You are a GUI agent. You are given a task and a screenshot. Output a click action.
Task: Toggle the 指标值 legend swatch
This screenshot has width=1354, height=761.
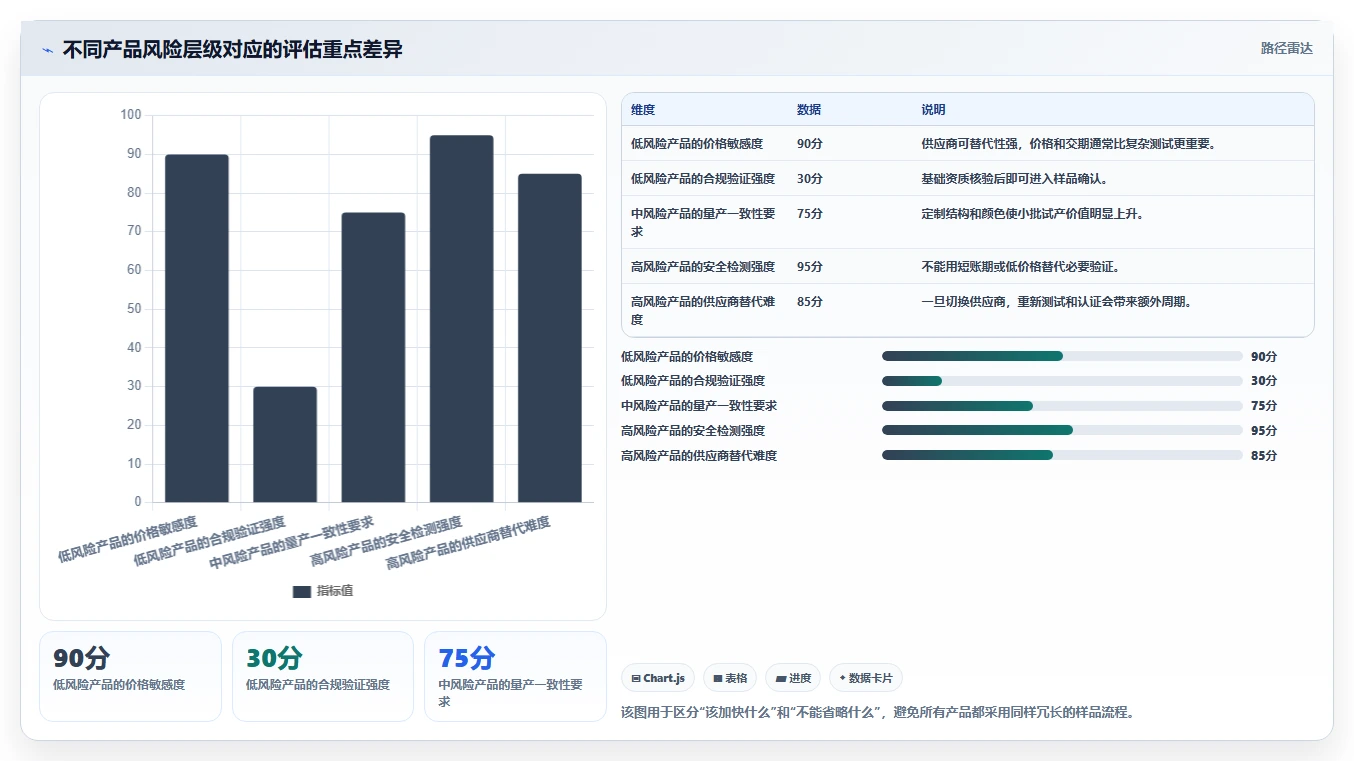click(x=302, y=591)
